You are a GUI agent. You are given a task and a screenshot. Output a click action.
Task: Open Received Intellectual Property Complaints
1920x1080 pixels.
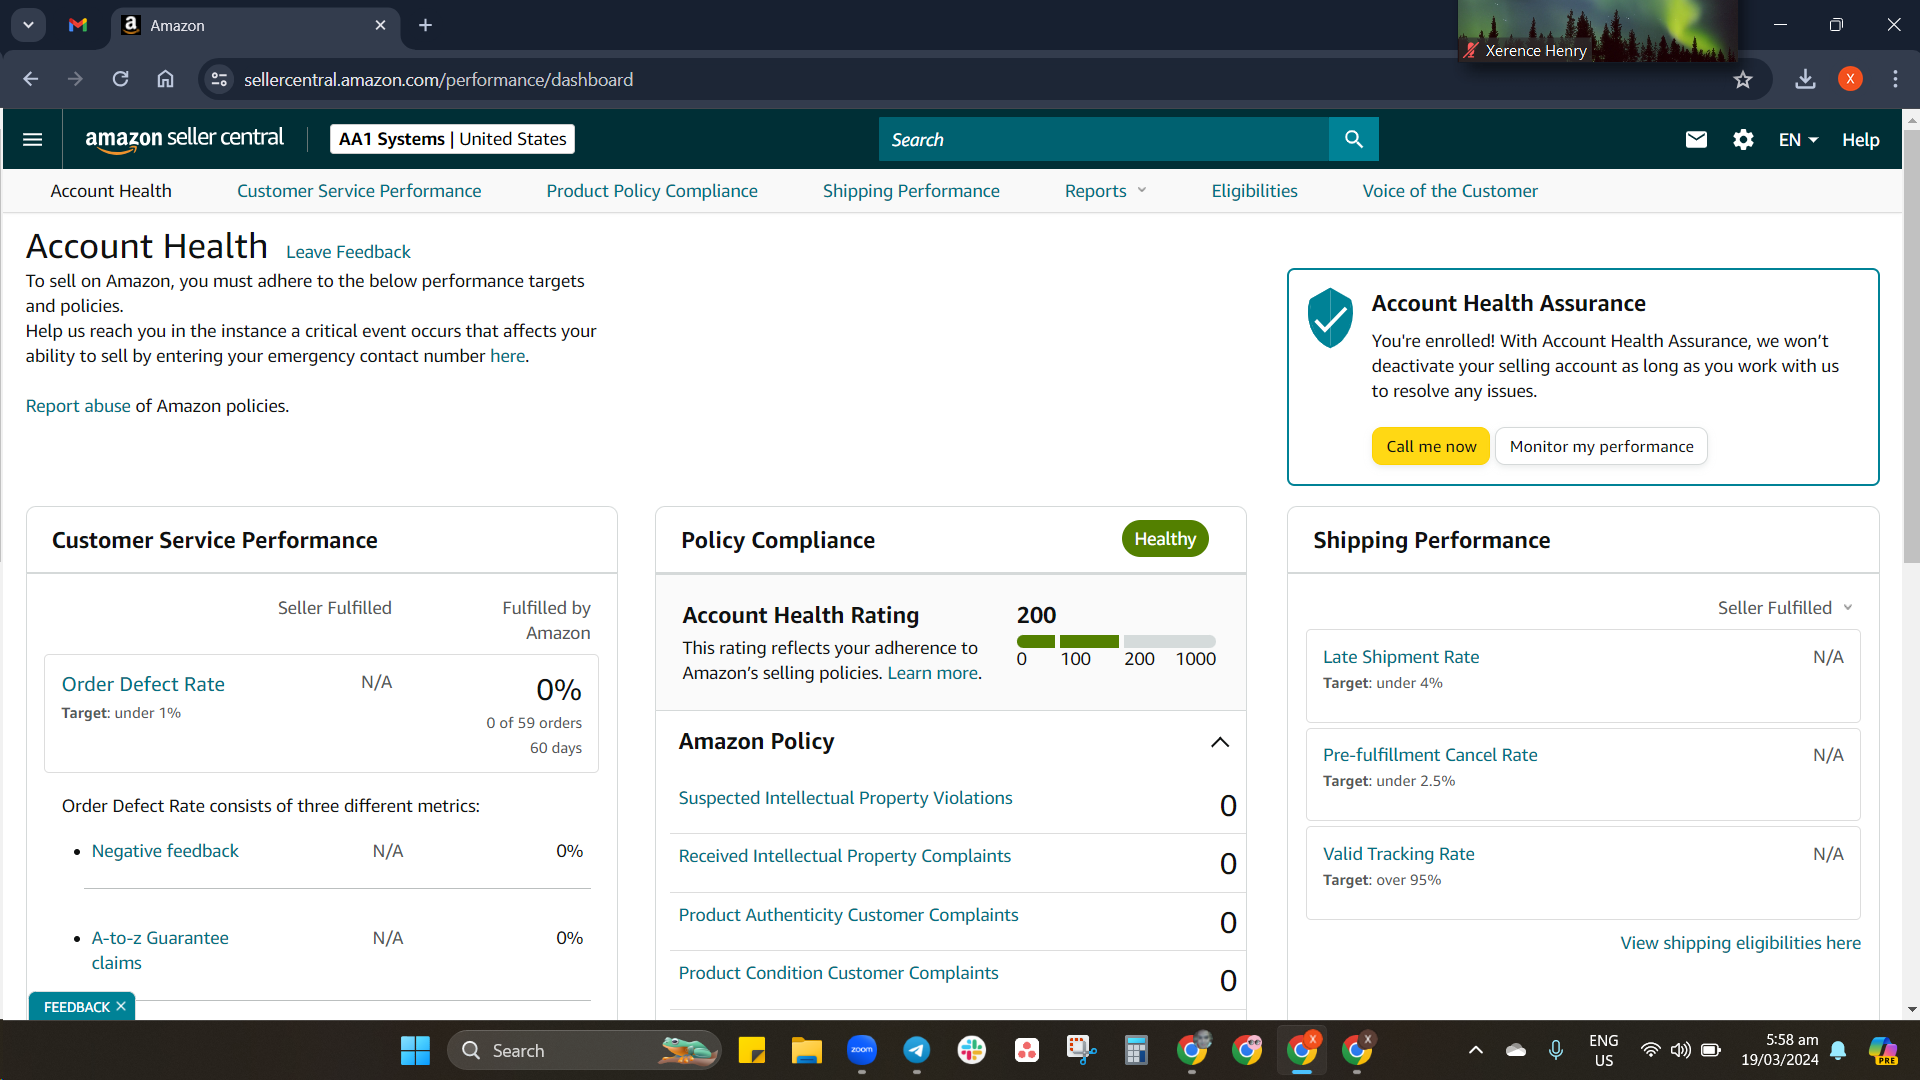click(x=844, y=856)
